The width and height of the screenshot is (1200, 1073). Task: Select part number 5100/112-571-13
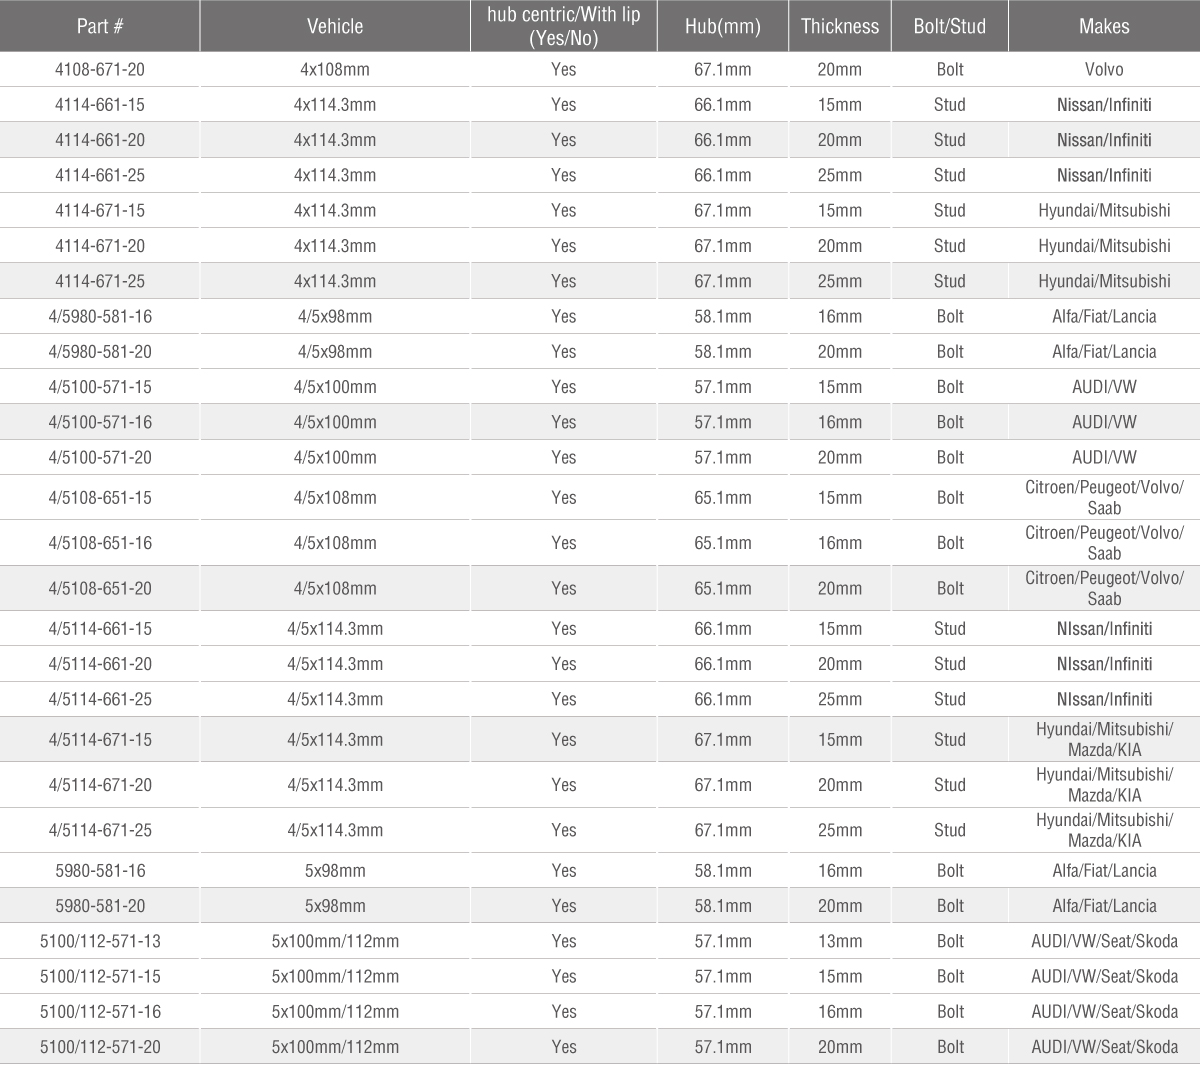(100, 941)
